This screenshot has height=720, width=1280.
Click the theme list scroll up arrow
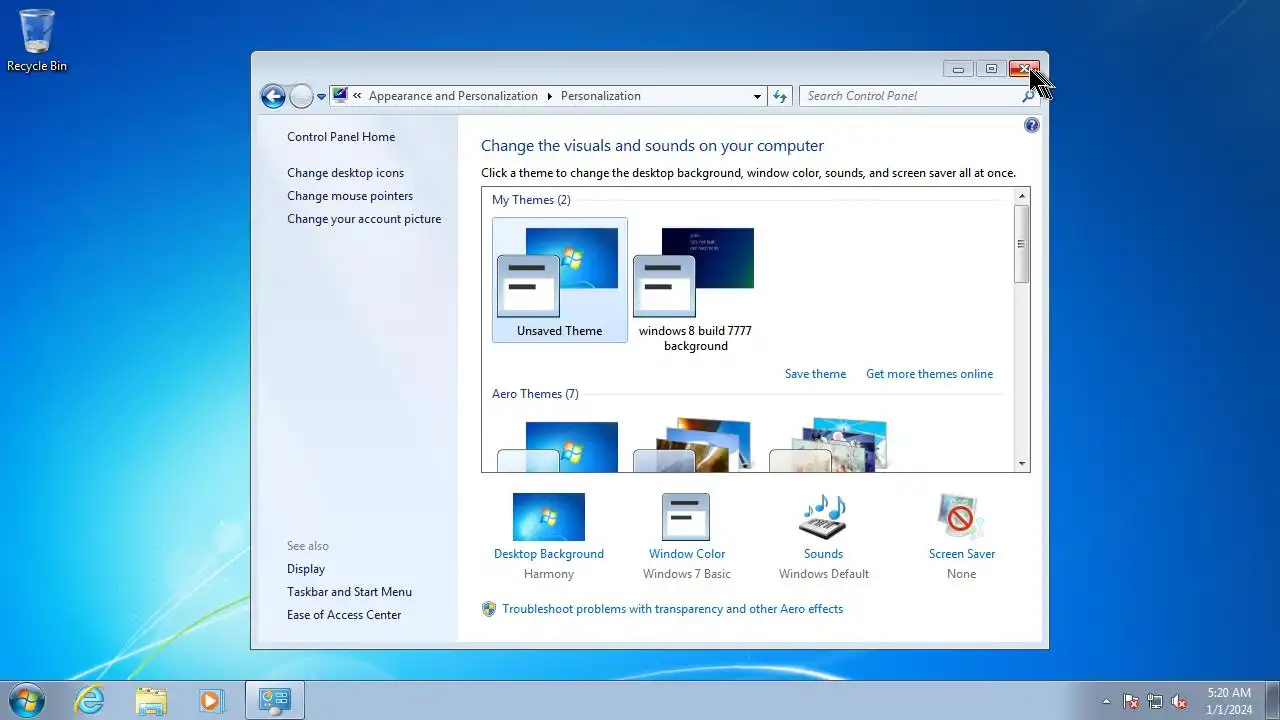1021,196
